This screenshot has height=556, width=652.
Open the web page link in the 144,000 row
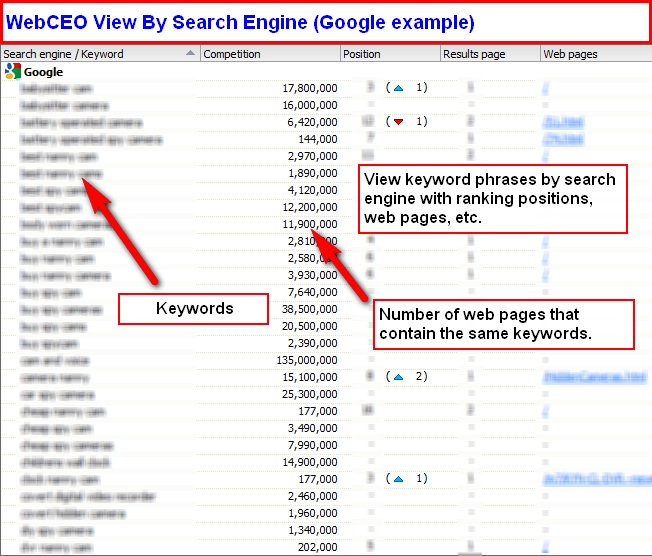563,139
